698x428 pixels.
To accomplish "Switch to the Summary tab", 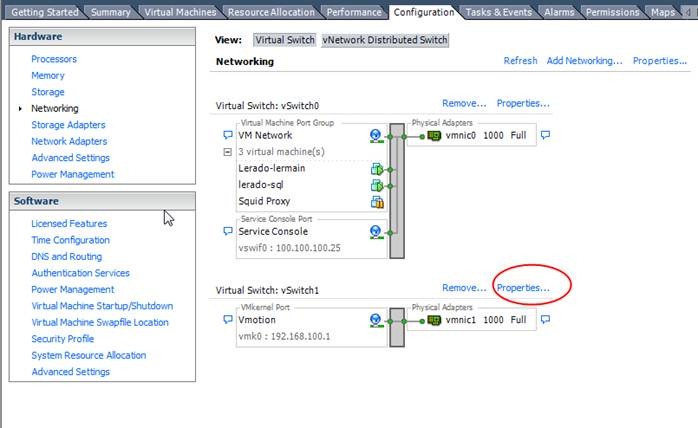I will click(x=110, y=12).
